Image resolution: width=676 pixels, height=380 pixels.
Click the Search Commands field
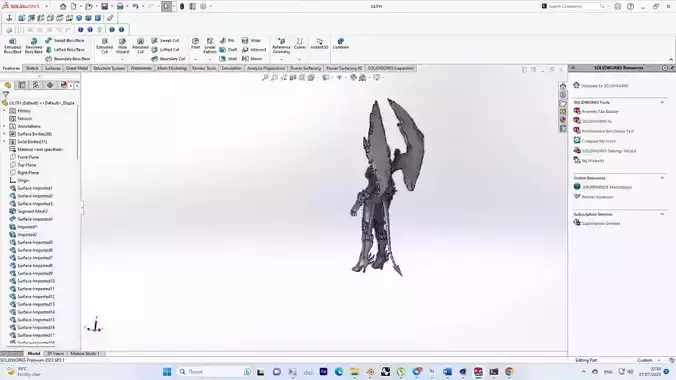573,6
